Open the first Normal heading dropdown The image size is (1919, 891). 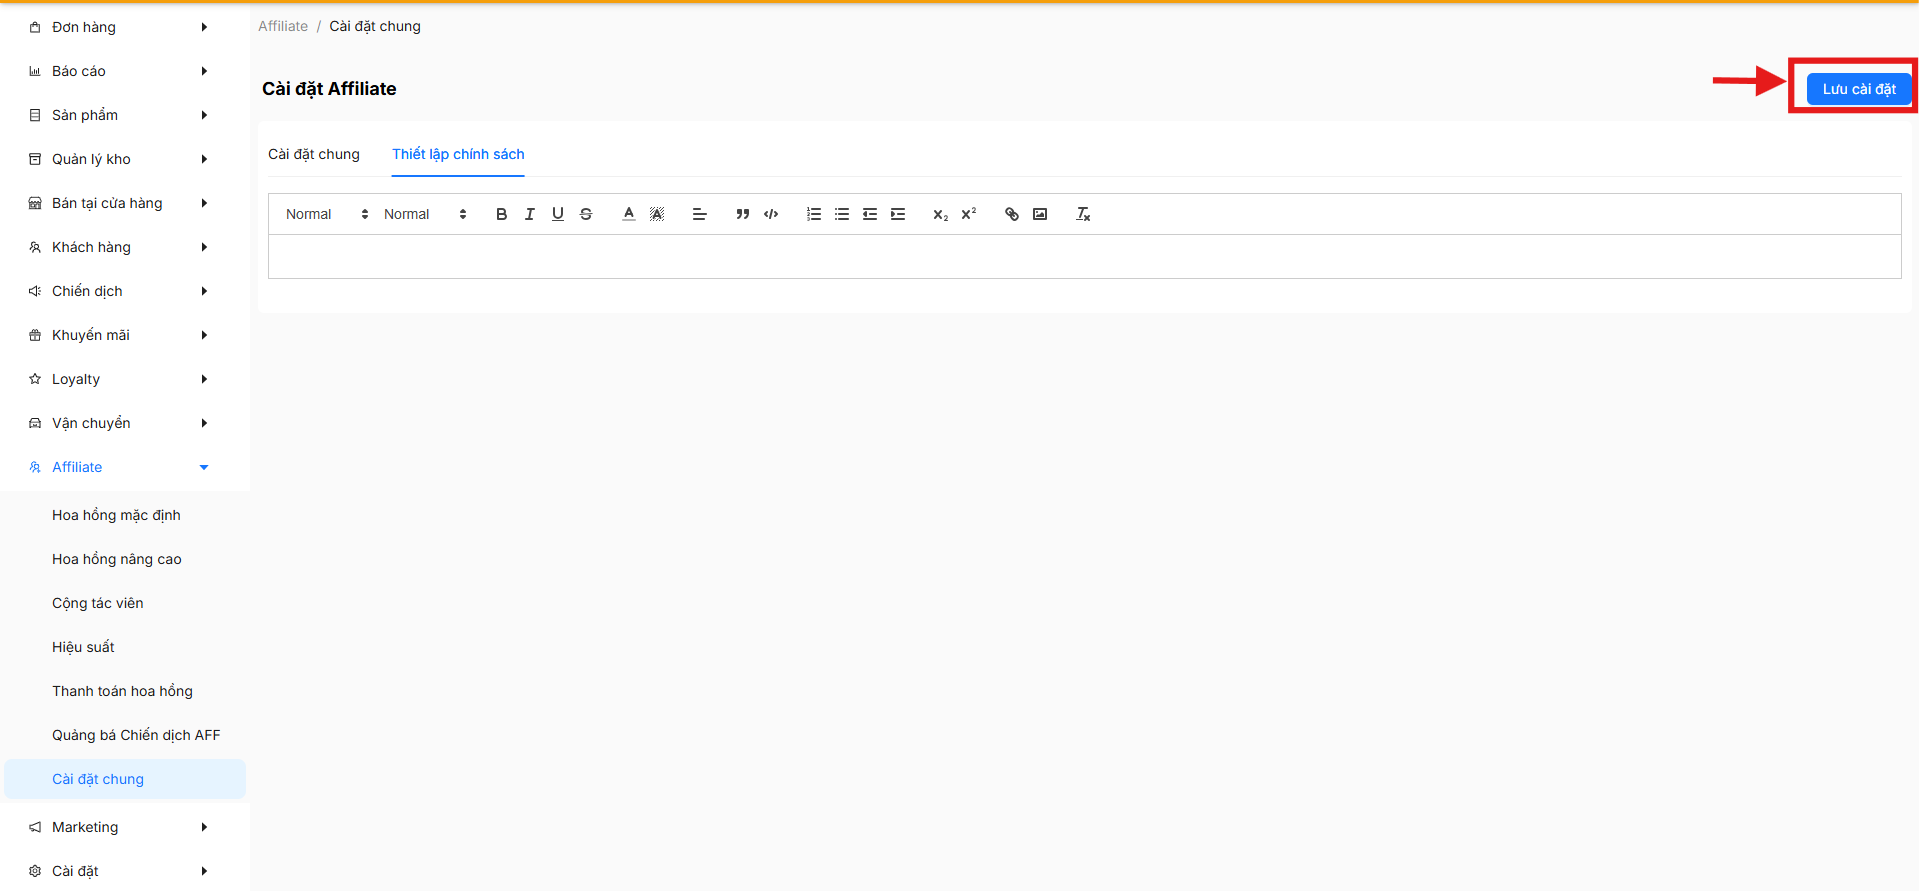327,214
